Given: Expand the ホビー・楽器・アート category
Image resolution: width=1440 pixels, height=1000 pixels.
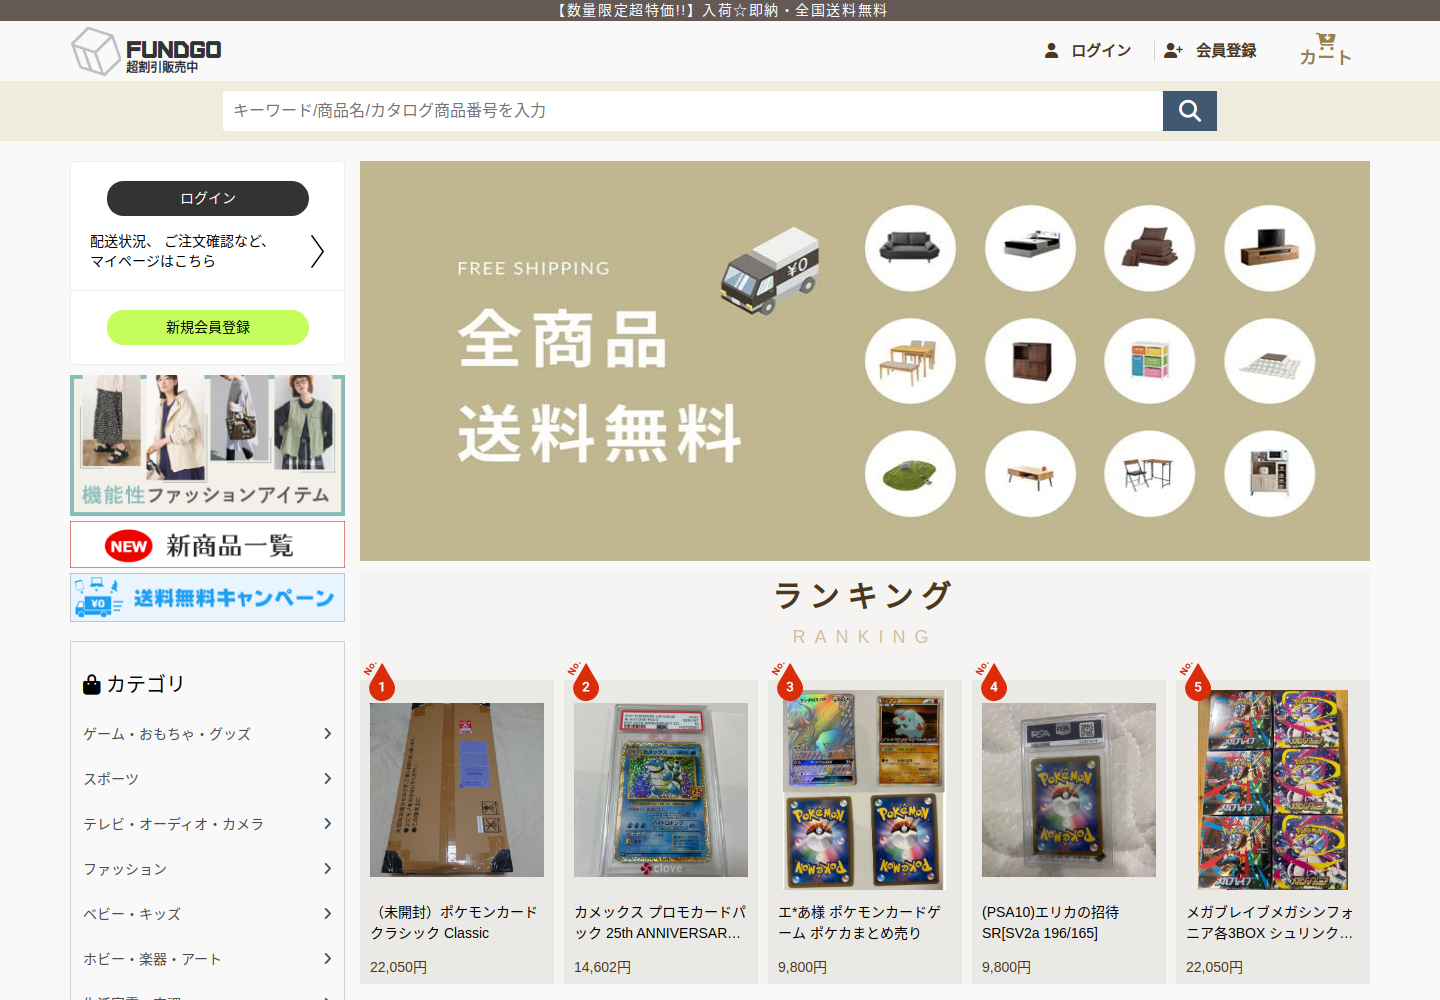Looking at the screenshot, I should 207,959.
